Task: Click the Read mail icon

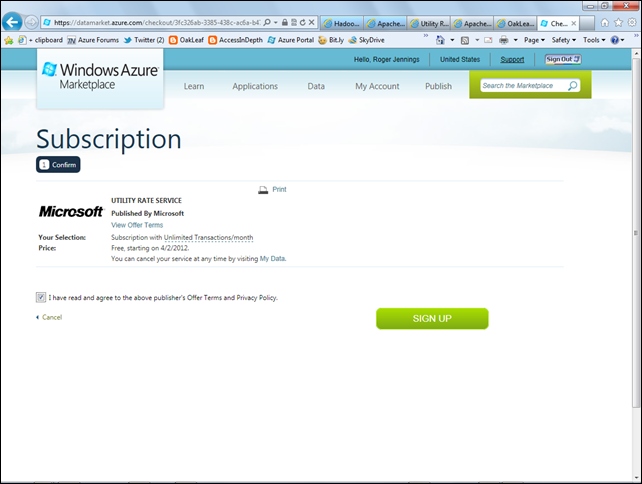Action: pyautogui.click(x=488, y=40)
